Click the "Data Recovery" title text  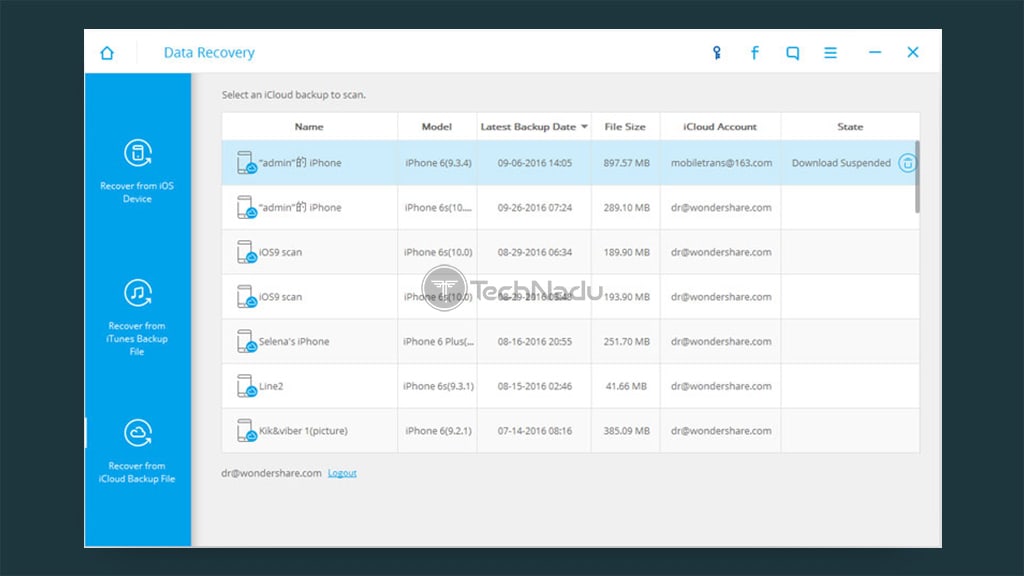pos(209,52)
